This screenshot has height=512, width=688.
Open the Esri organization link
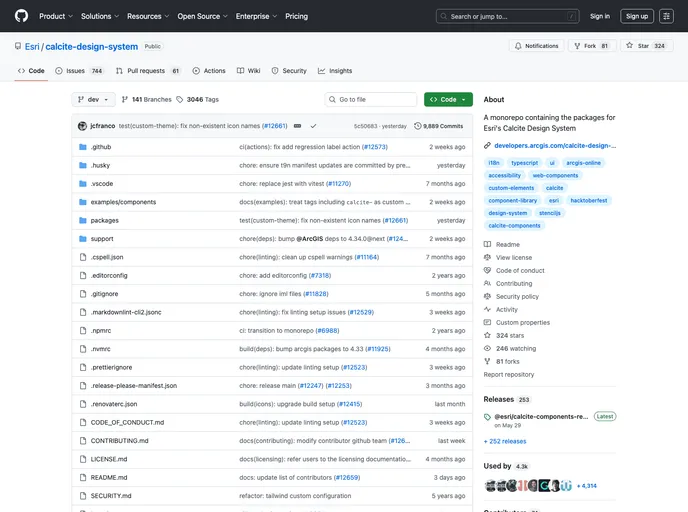coord(32,47)
